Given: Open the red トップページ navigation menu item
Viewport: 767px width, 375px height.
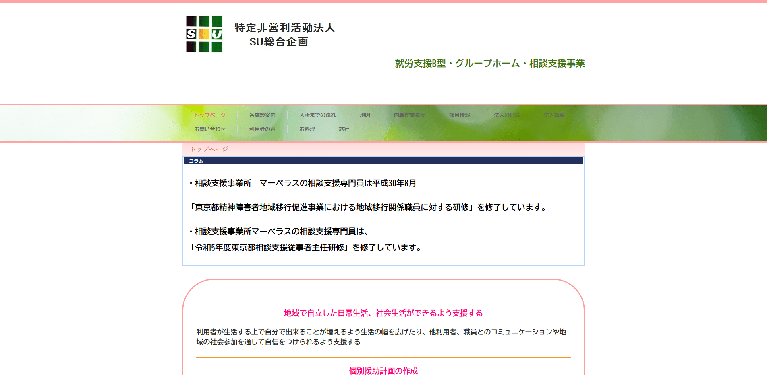Looking at the screenshot, I should (x=209, y=115).
